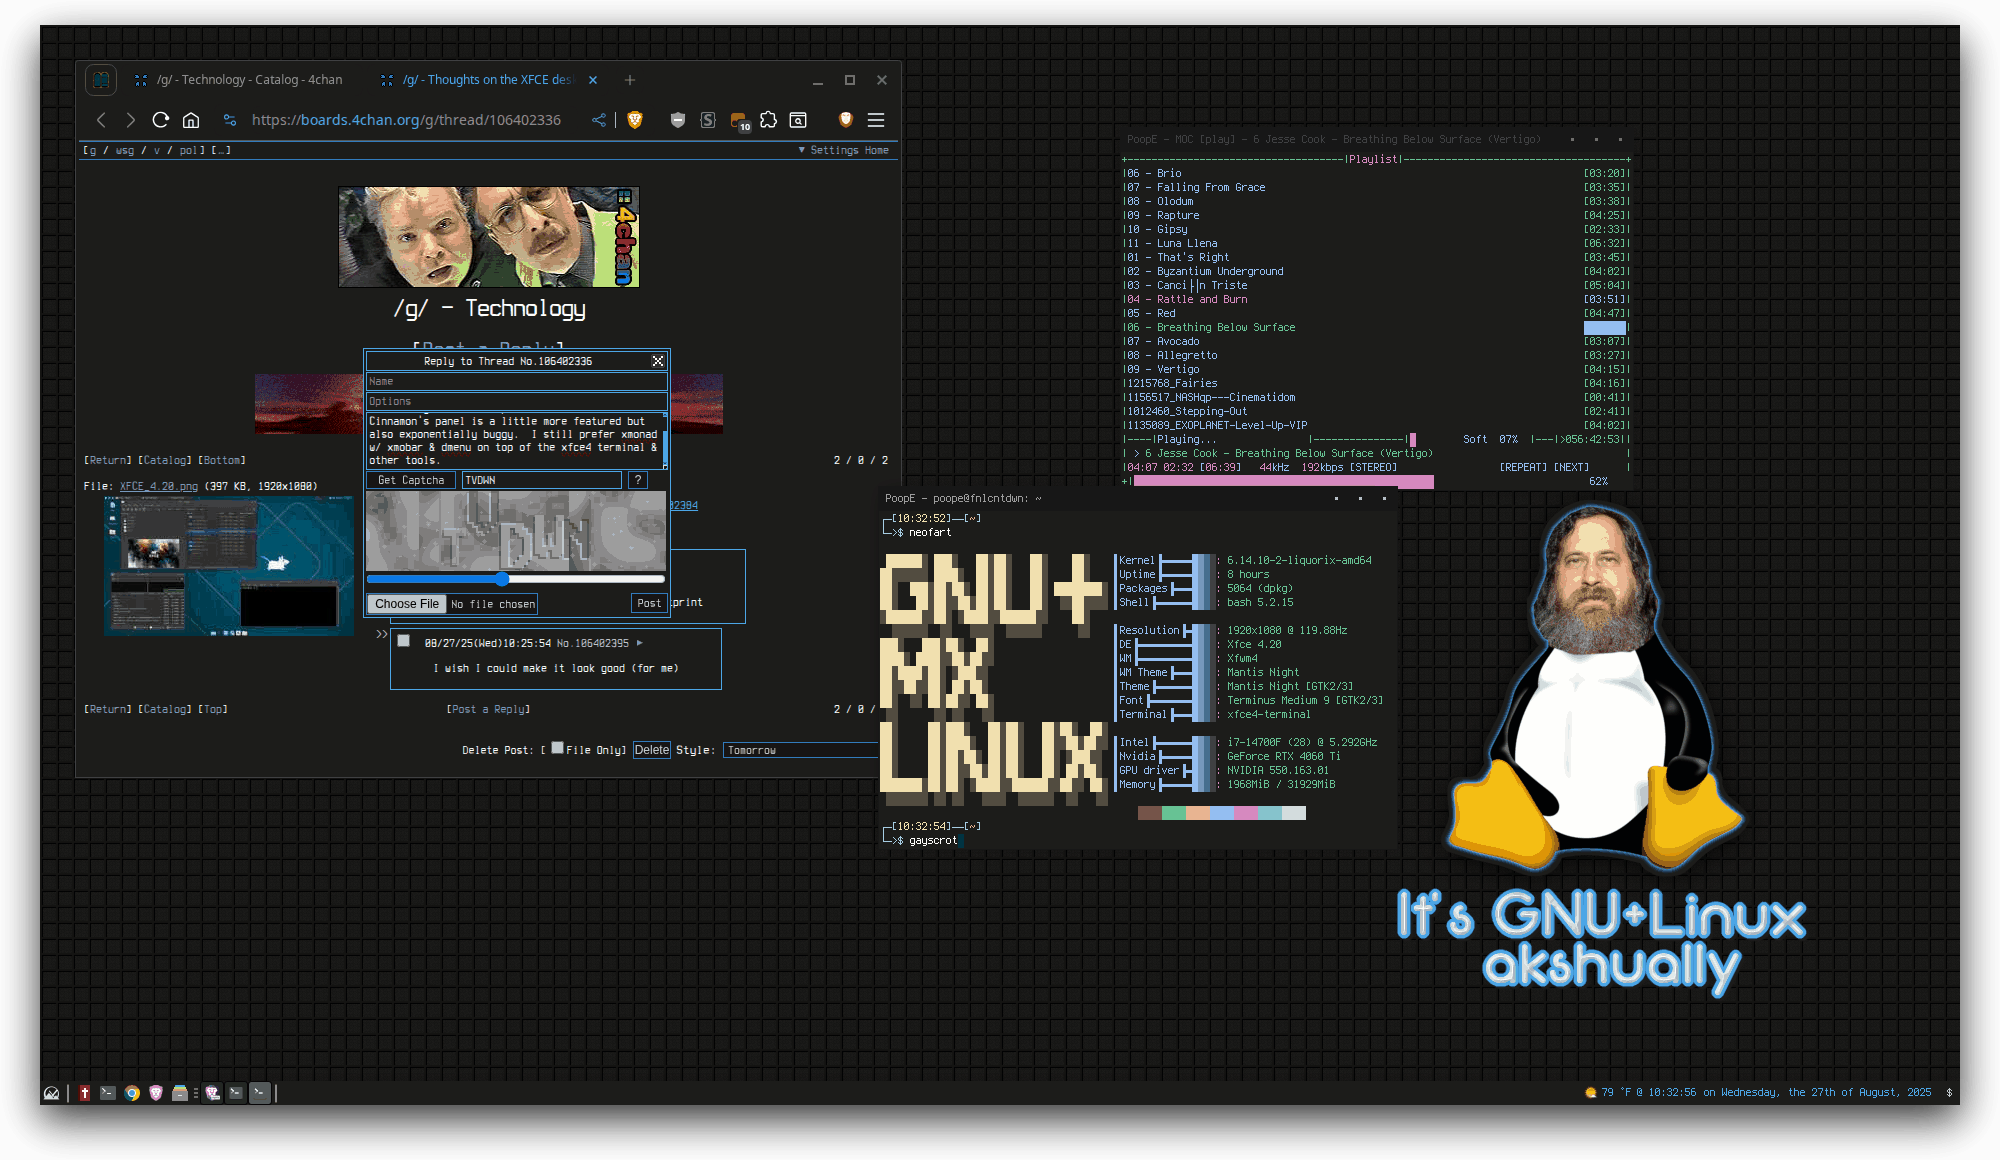Click the Brave Shields lion icon
Viewport: 2000px width, 1160px height.
(x=634, y=120)
